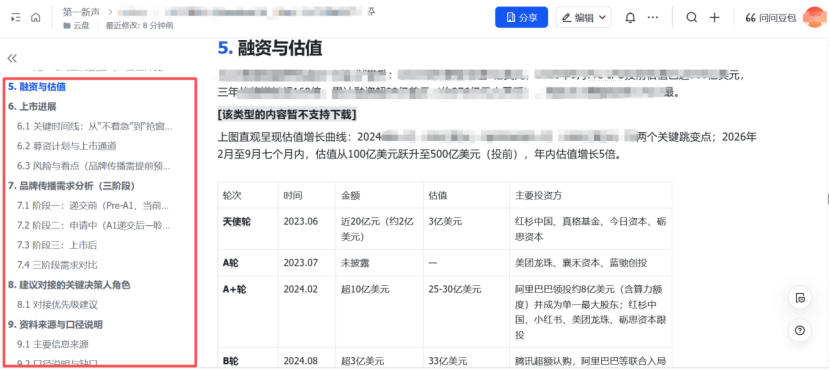Click the 主要投资方 table header cell
This screenshot has height=371, width=830.
coord(591,195)
